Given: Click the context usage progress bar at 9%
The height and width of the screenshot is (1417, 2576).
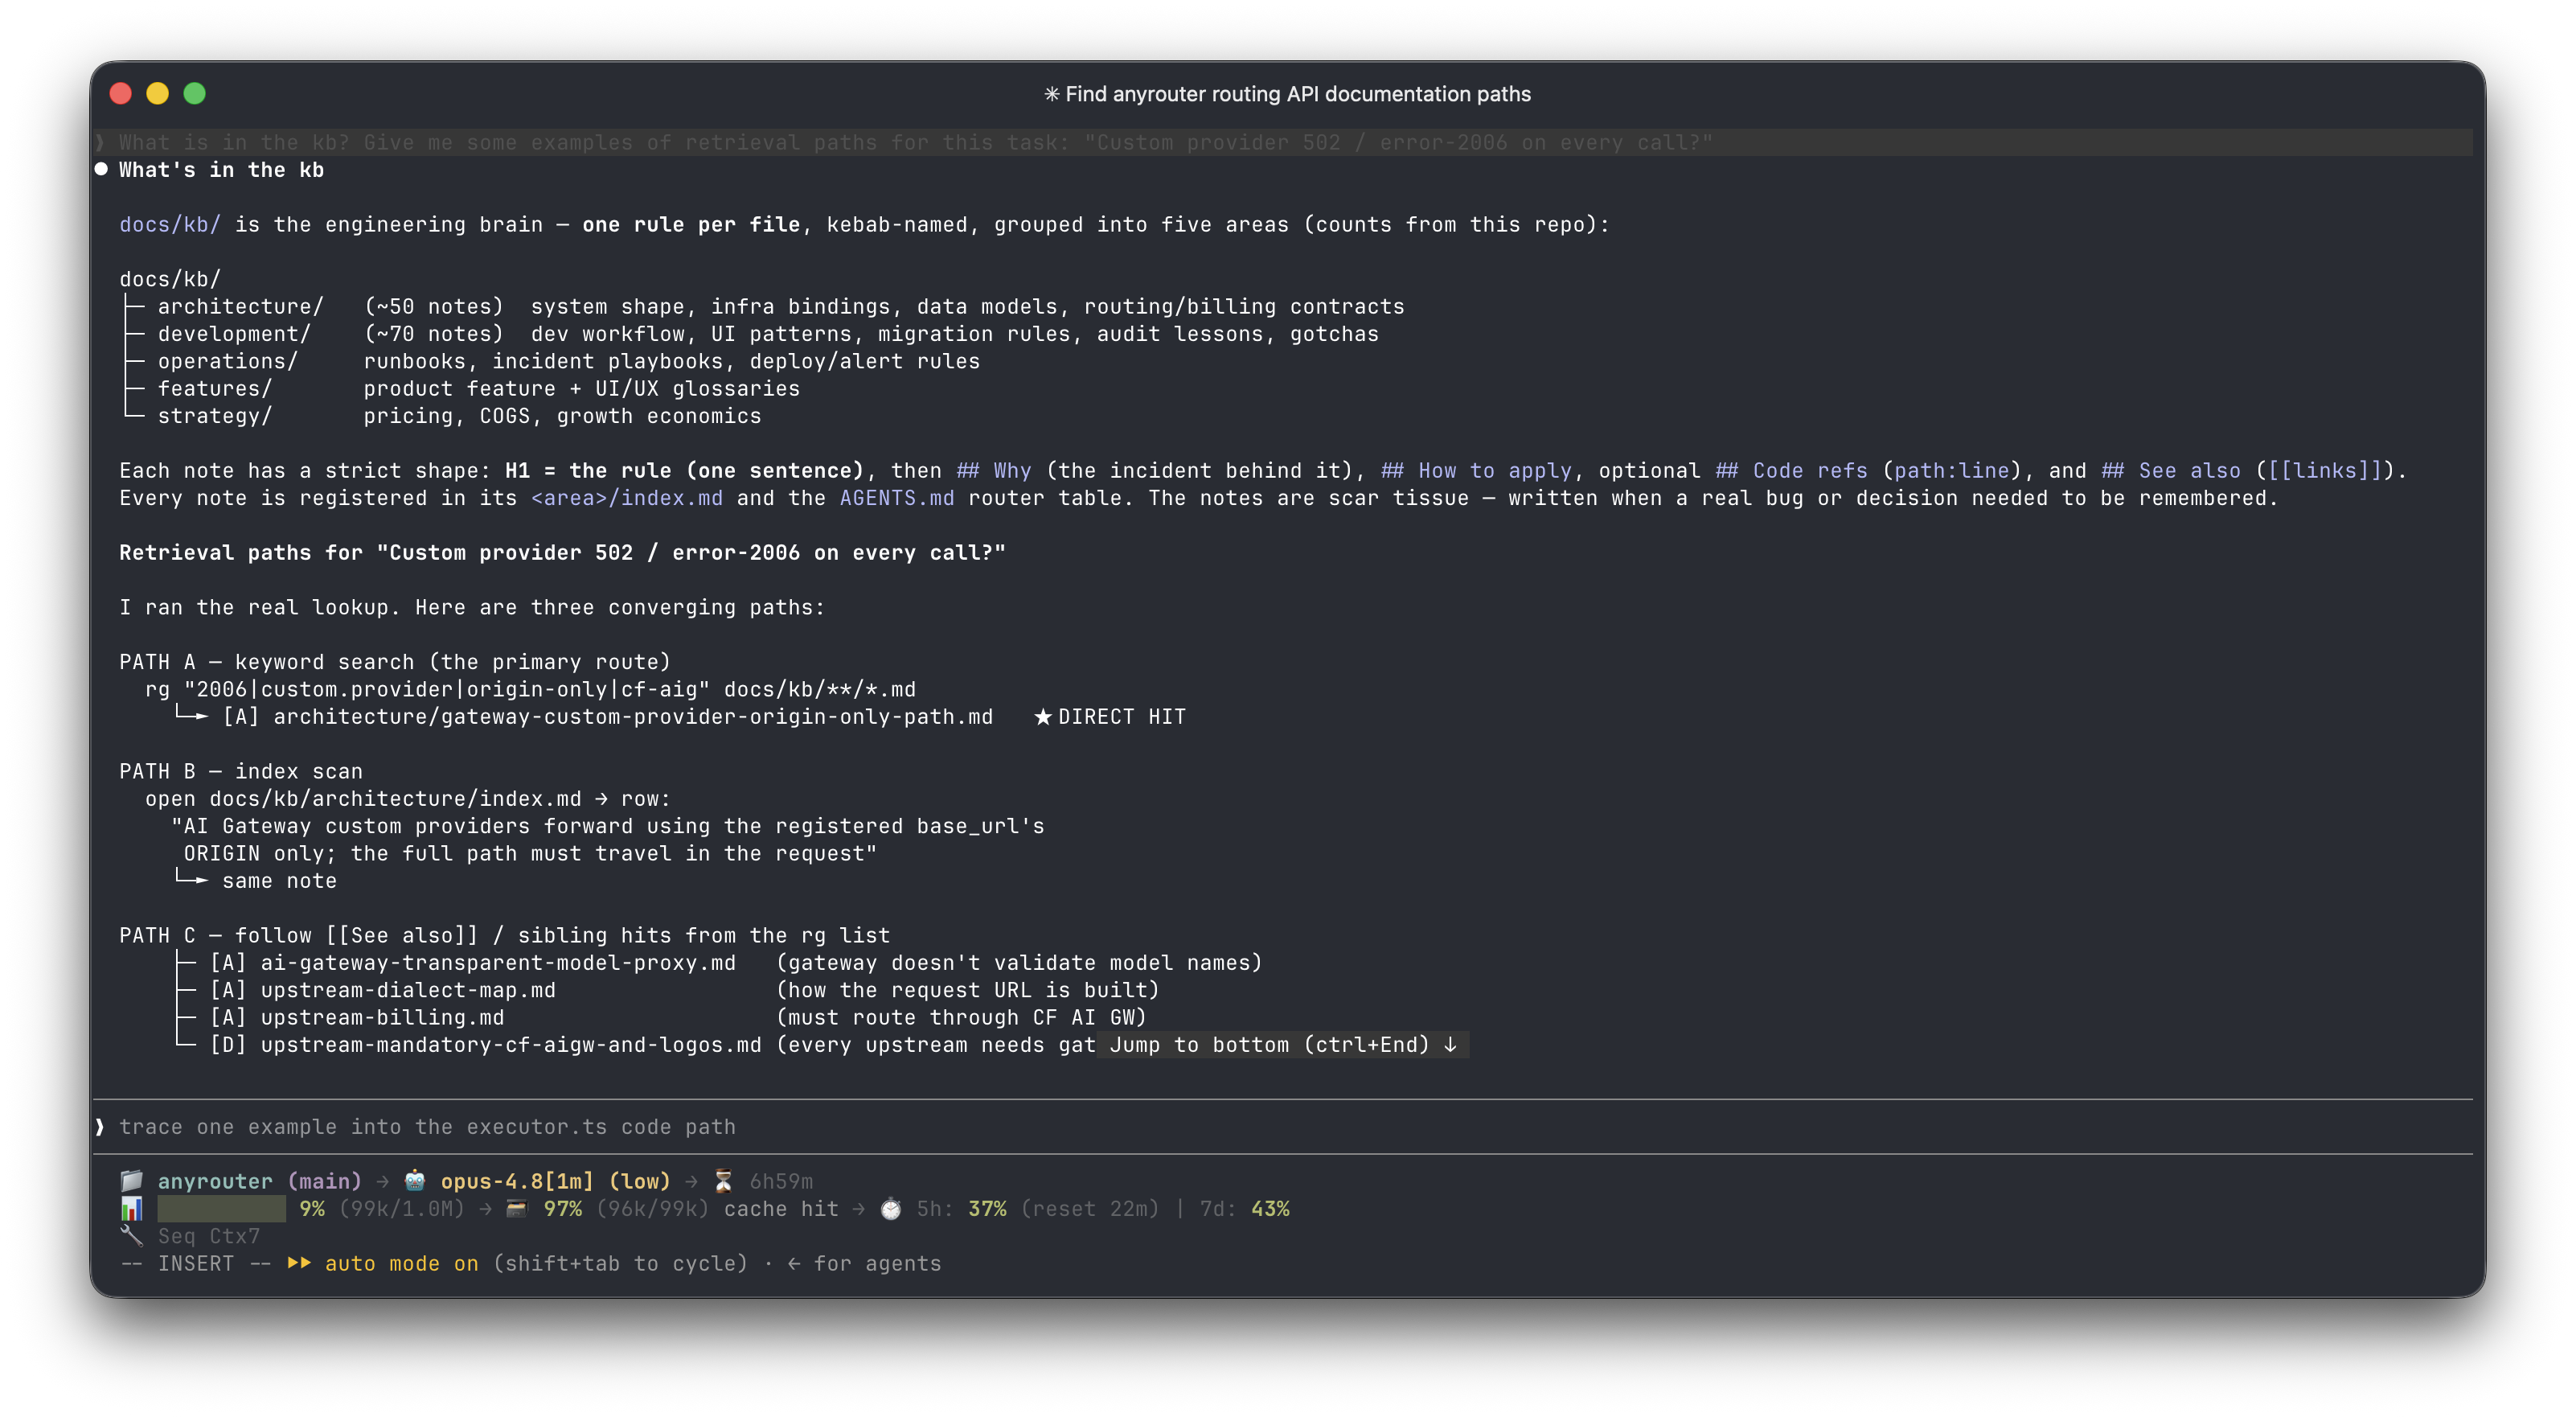Looking at the screenshot, I should [x=221, y=1208].
